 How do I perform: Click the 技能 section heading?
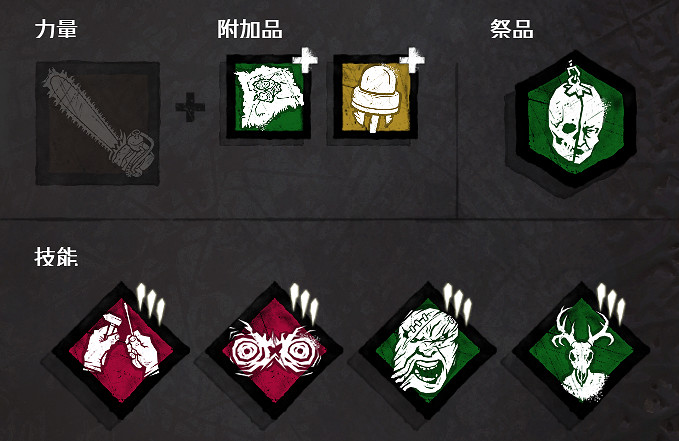click(56, 257)
